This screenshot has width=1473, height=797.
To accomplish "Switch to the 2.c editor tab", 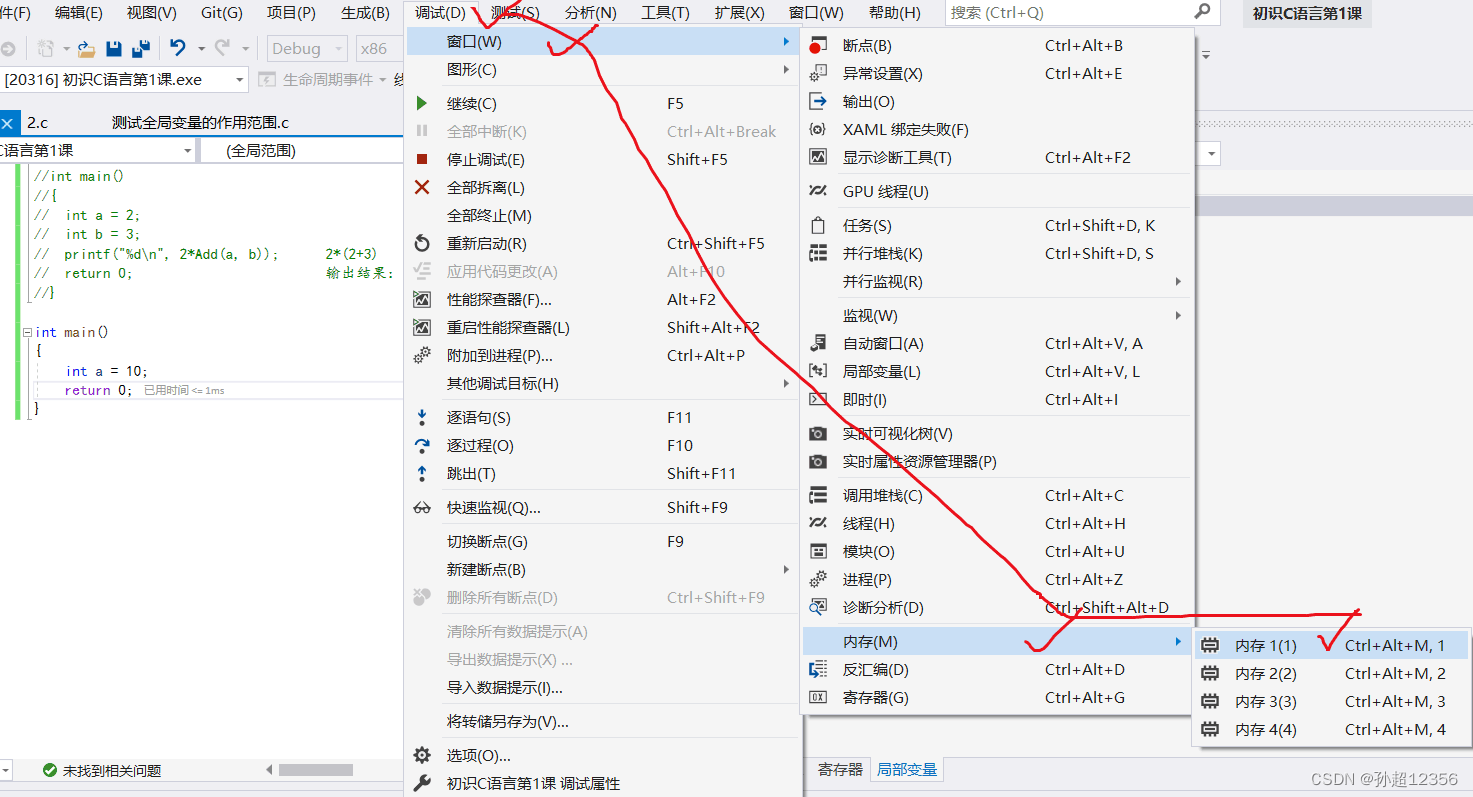I will coord(37,122).
